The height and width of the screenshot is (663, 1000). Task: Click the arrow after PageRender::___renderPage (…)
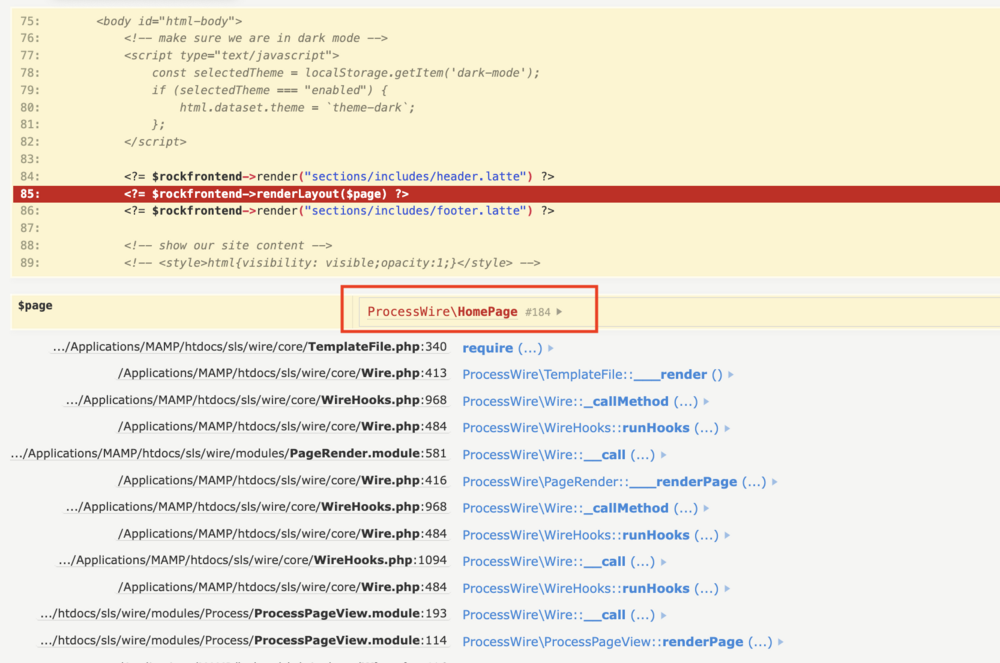point(775,482)
